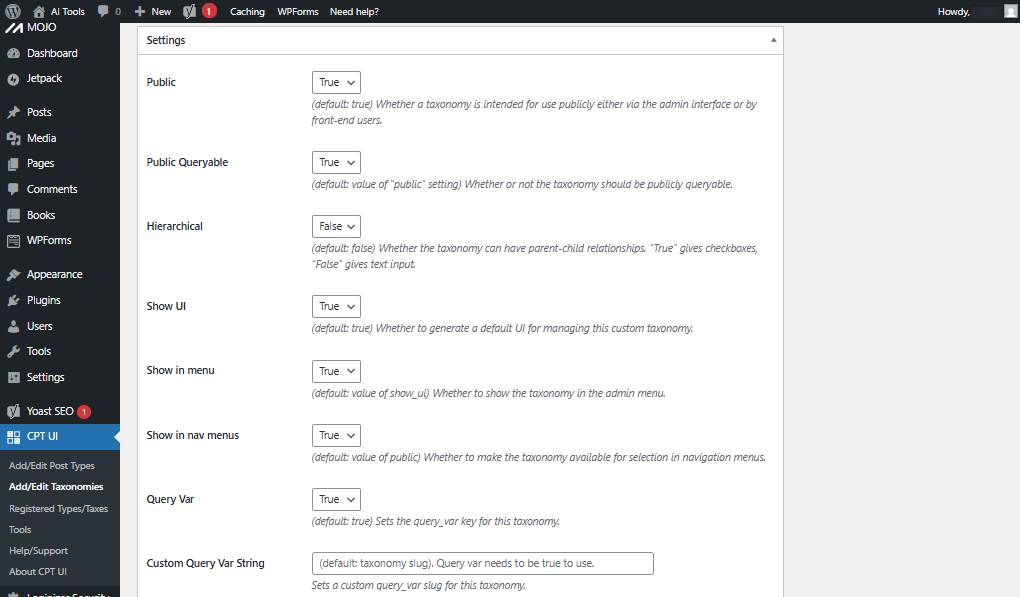Click the WordPress logo icon in admin bar

tap(14, 11)
